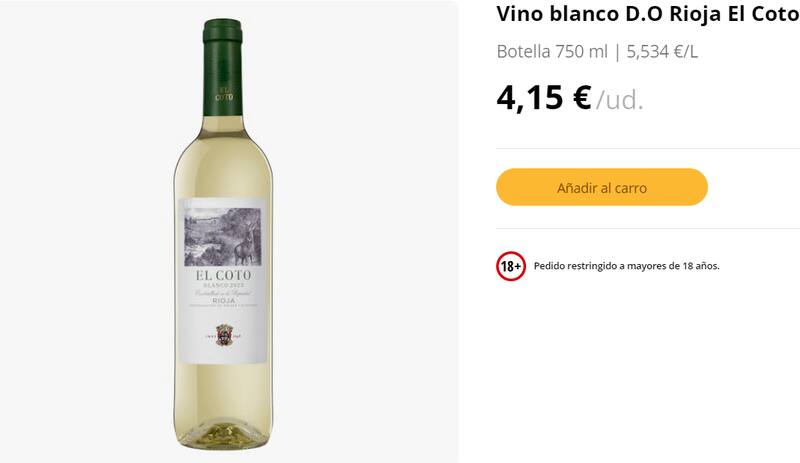Open the Vino blanco D.O Rioja El Coto title
The height and width of the screenshot is (463, 800).
[x=648, y=14]
